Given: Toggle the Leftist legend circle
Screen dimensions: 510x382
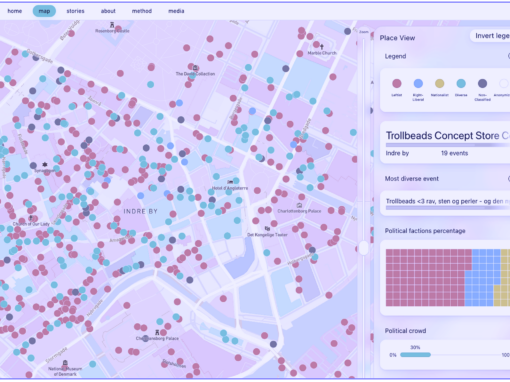Looking at the screenshot, I should 397,83.
